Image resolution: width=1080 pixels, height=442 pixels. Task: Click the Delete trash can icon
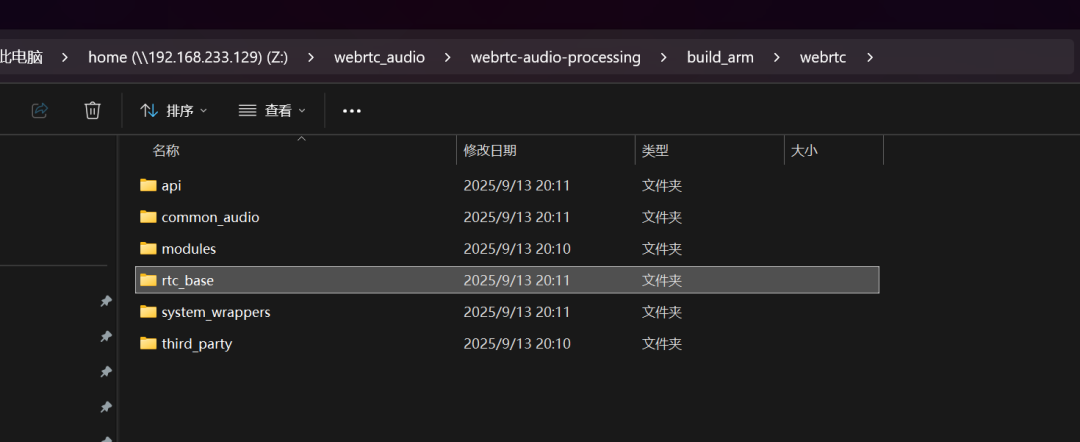click(93, 110)
